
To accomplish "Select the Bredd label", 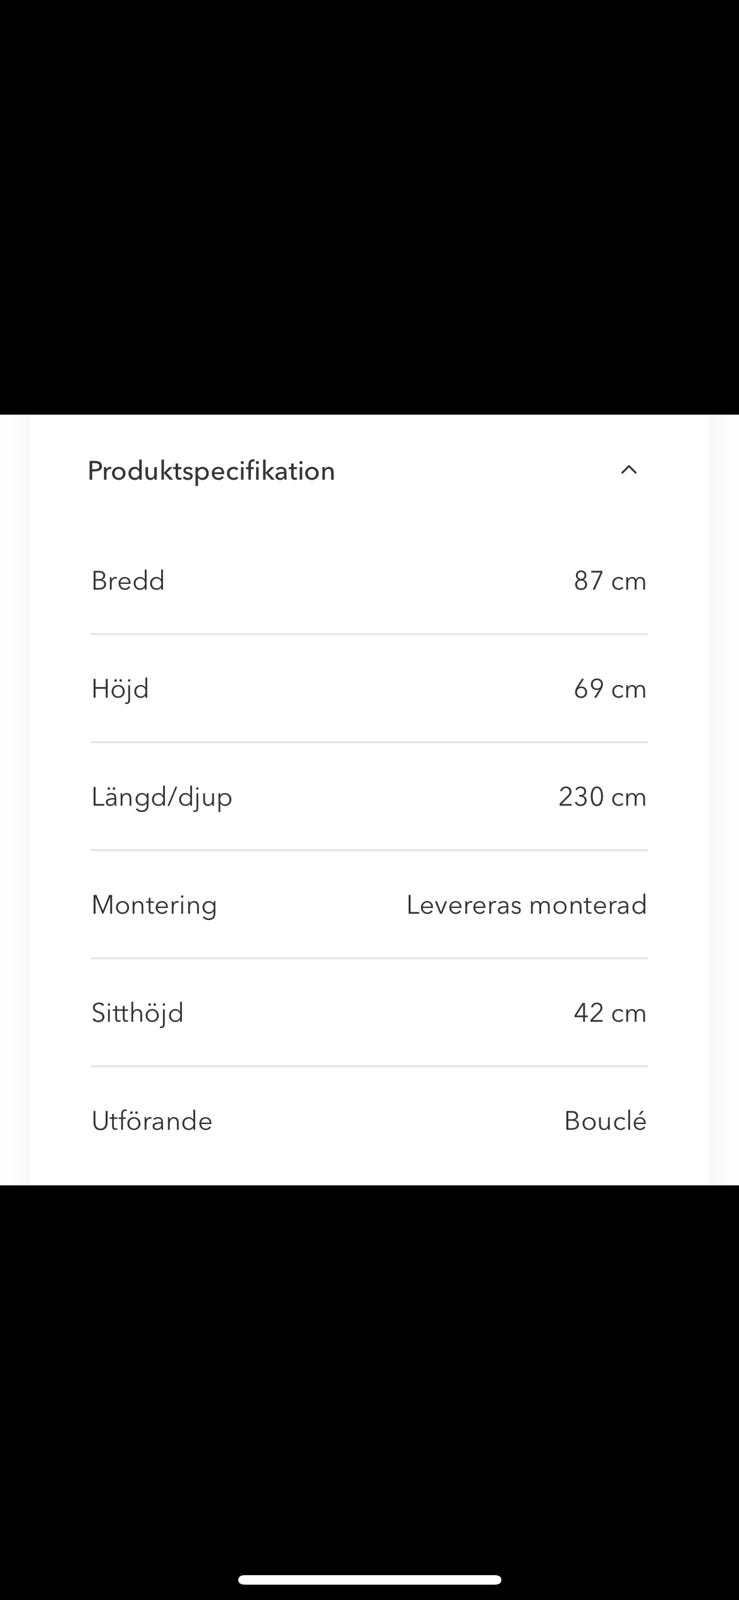I will 128,581.
